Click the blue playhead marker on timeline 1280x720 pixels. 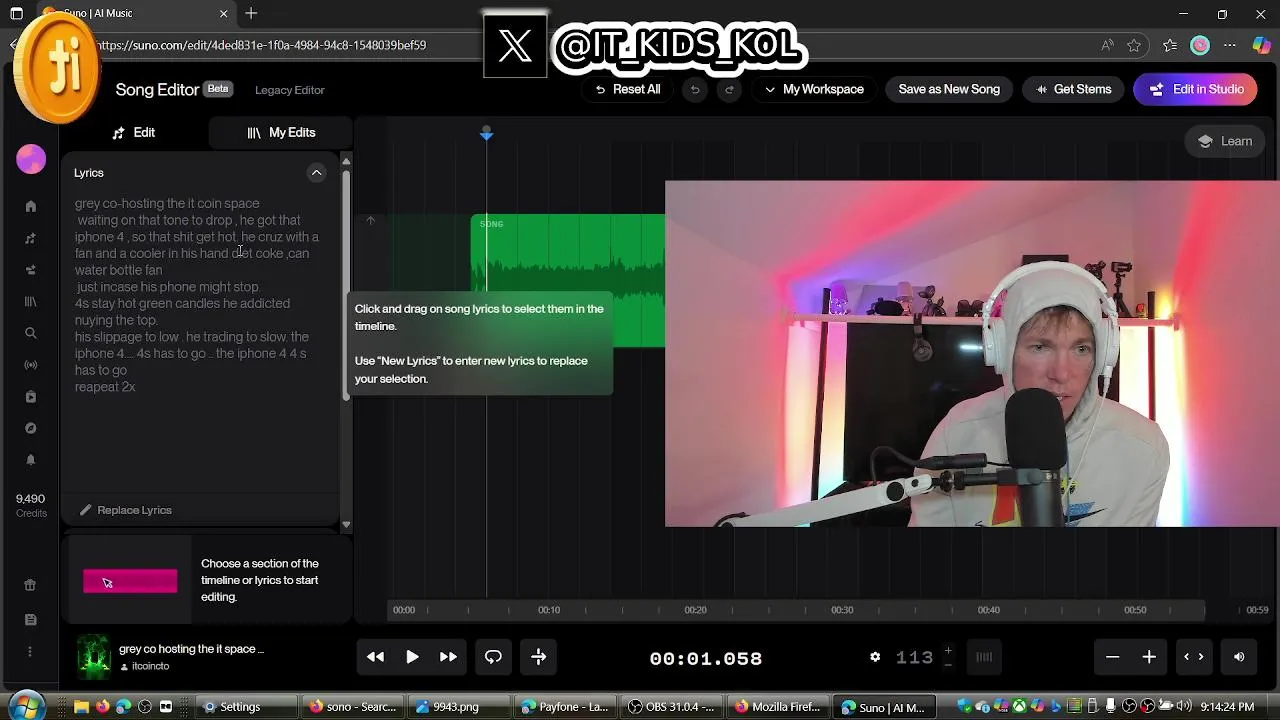(486, 133)
